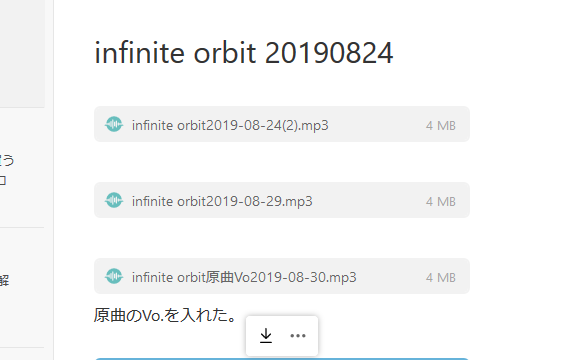Open infinite orbit2019-08-29.mp3 file name
This screenshot has height=360, width=570.
pyautogui.click(x=222, y=201)
